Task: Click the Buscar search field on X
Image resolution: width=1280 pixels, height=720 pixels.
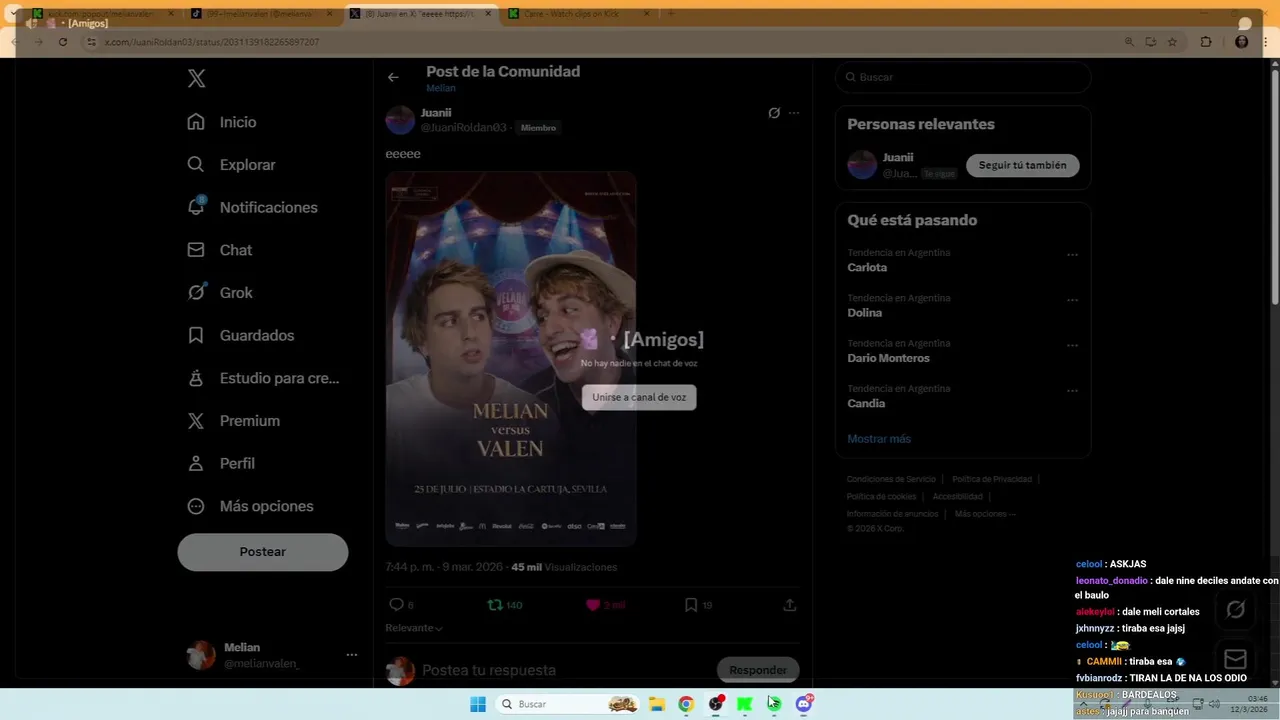Action: tap(963, 77)
